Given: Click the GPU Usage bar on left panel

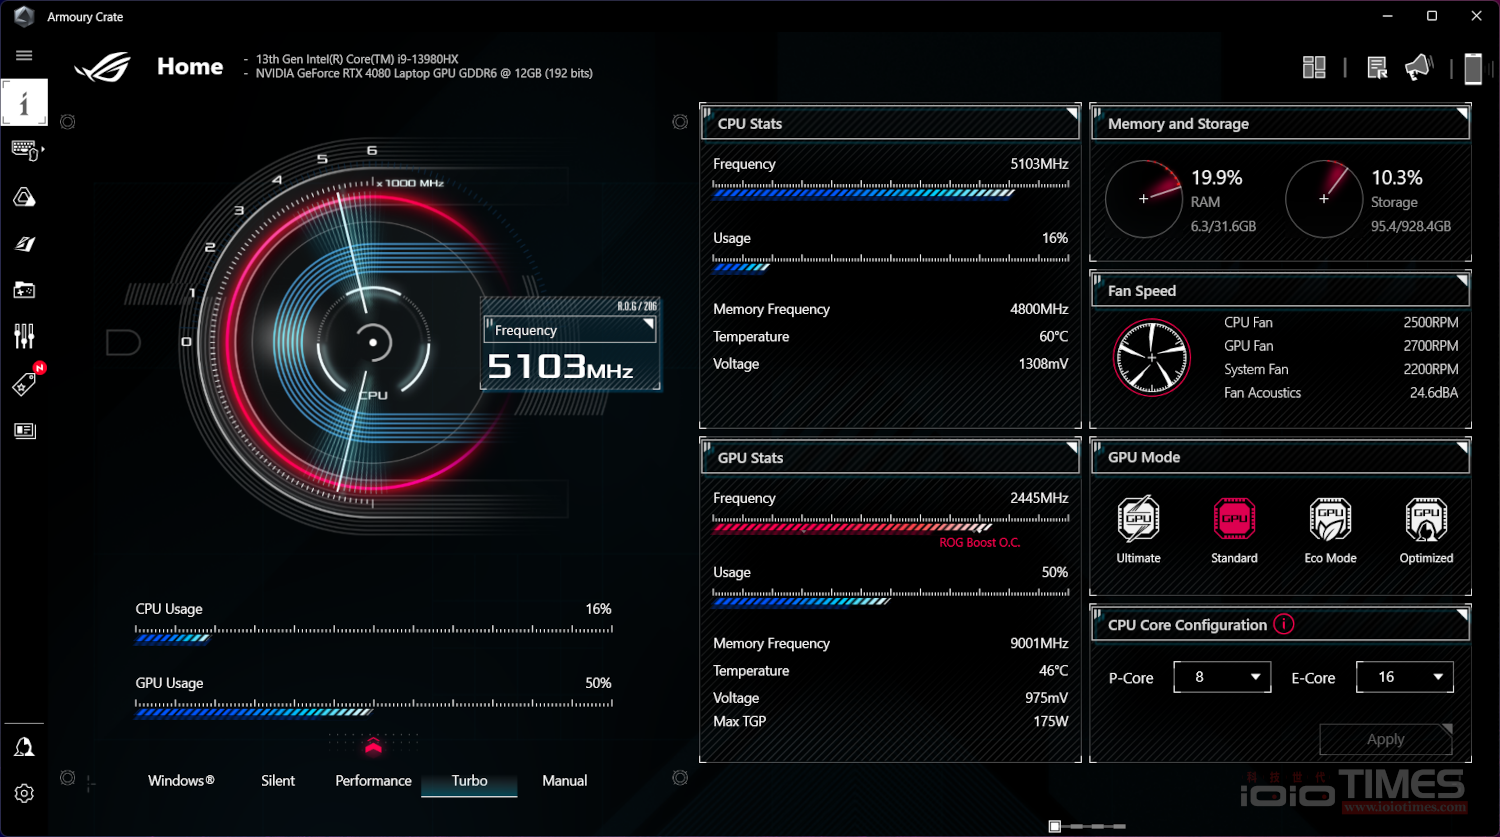Looking at the screenshot, I should tap(374, 708).
